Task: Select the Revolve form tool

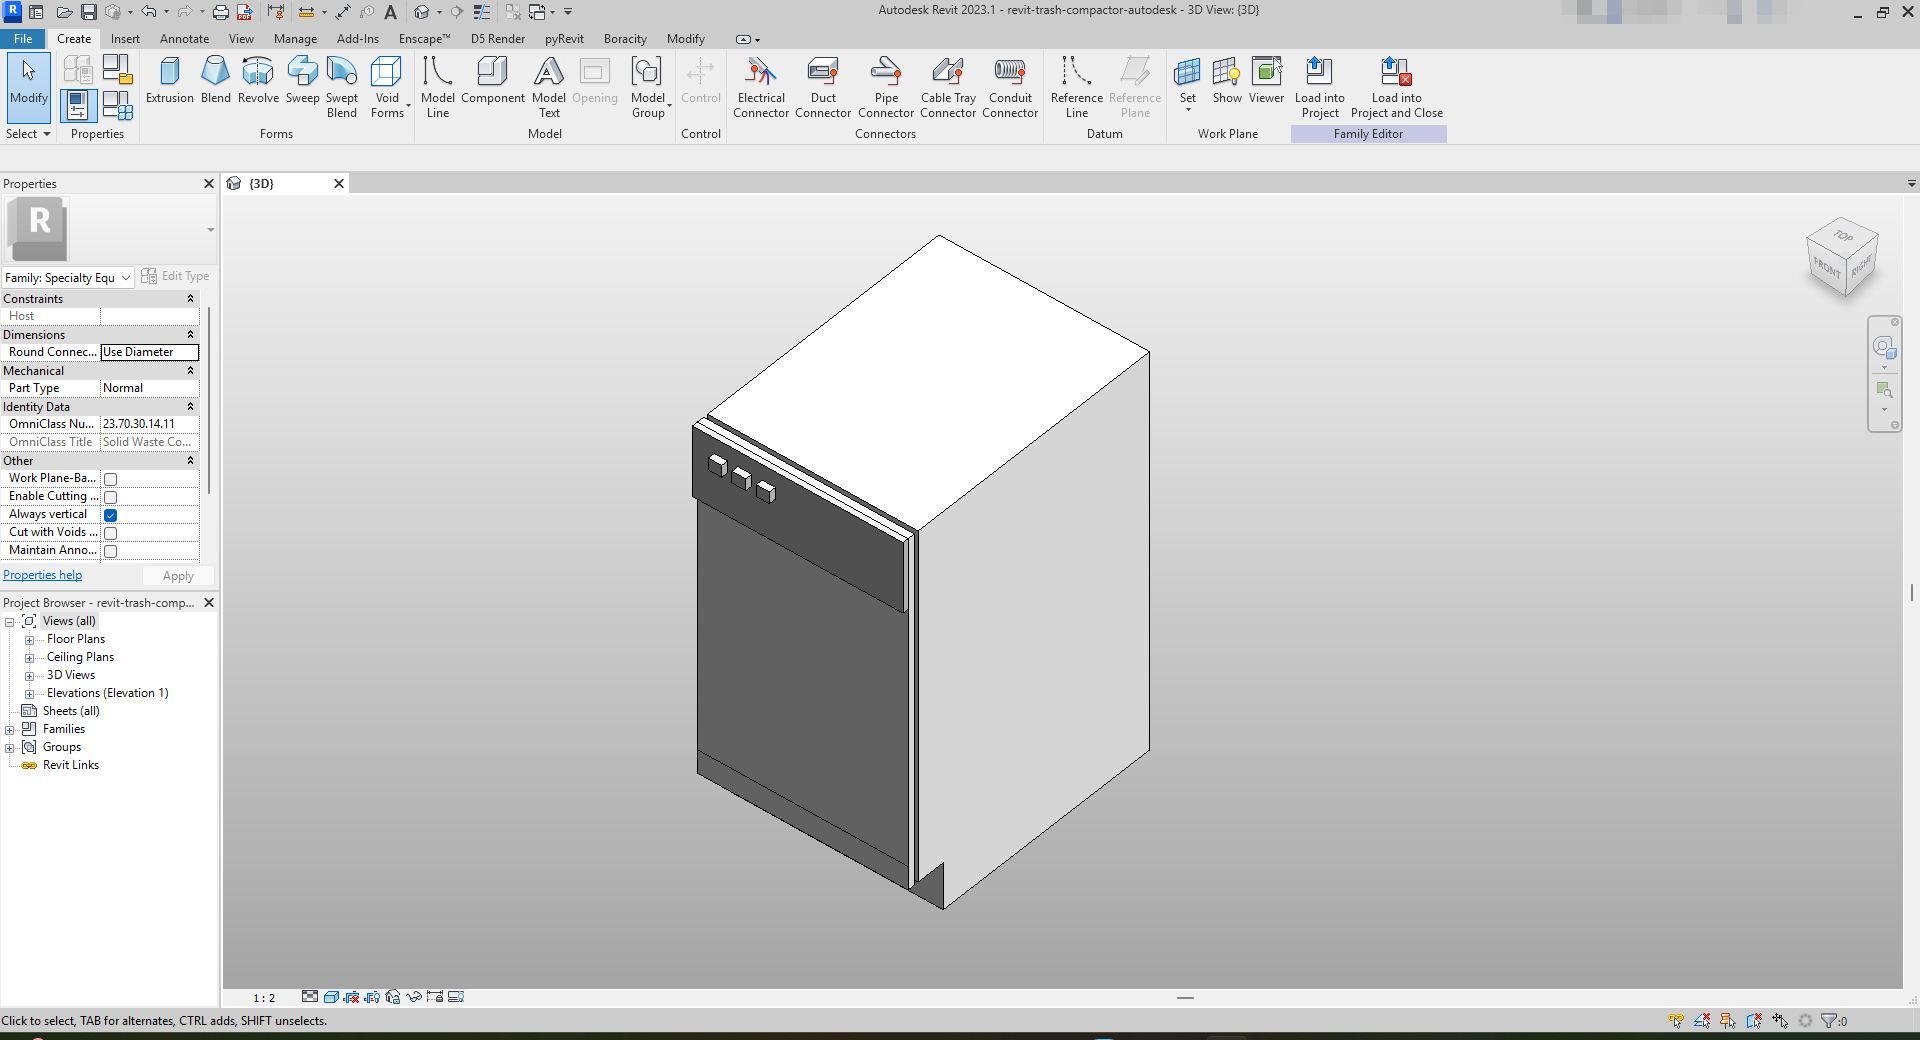Action: [258, 80]
